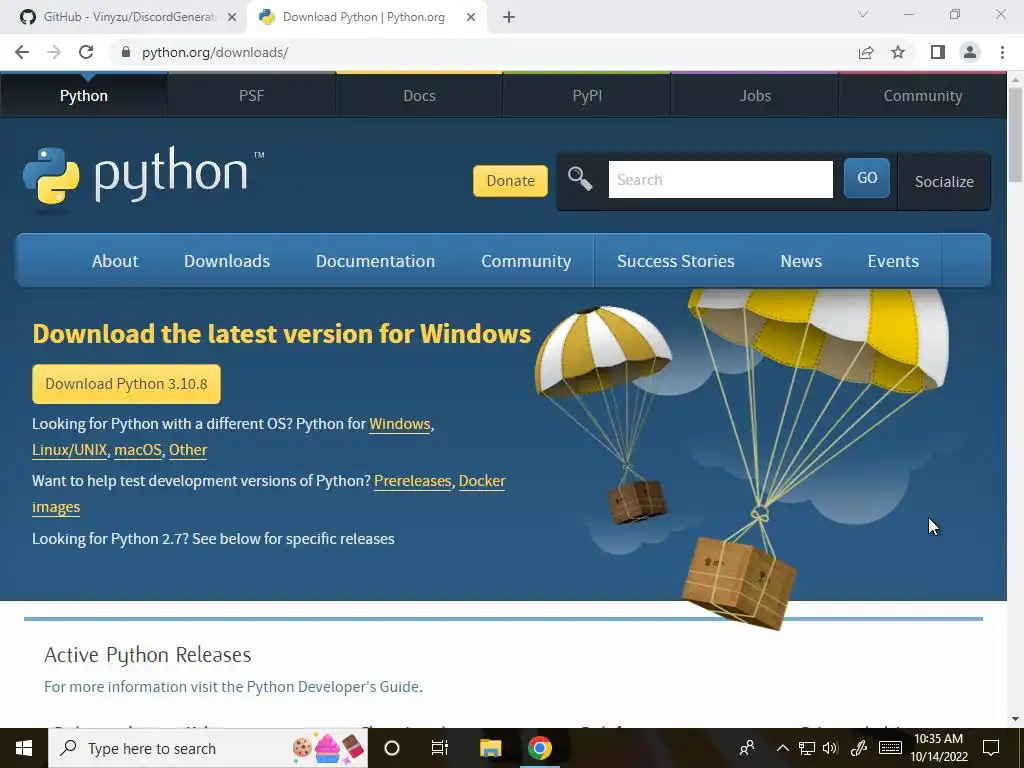Reload the python.org page
This screenshot has width=1024, height=768.
(86, 52)
